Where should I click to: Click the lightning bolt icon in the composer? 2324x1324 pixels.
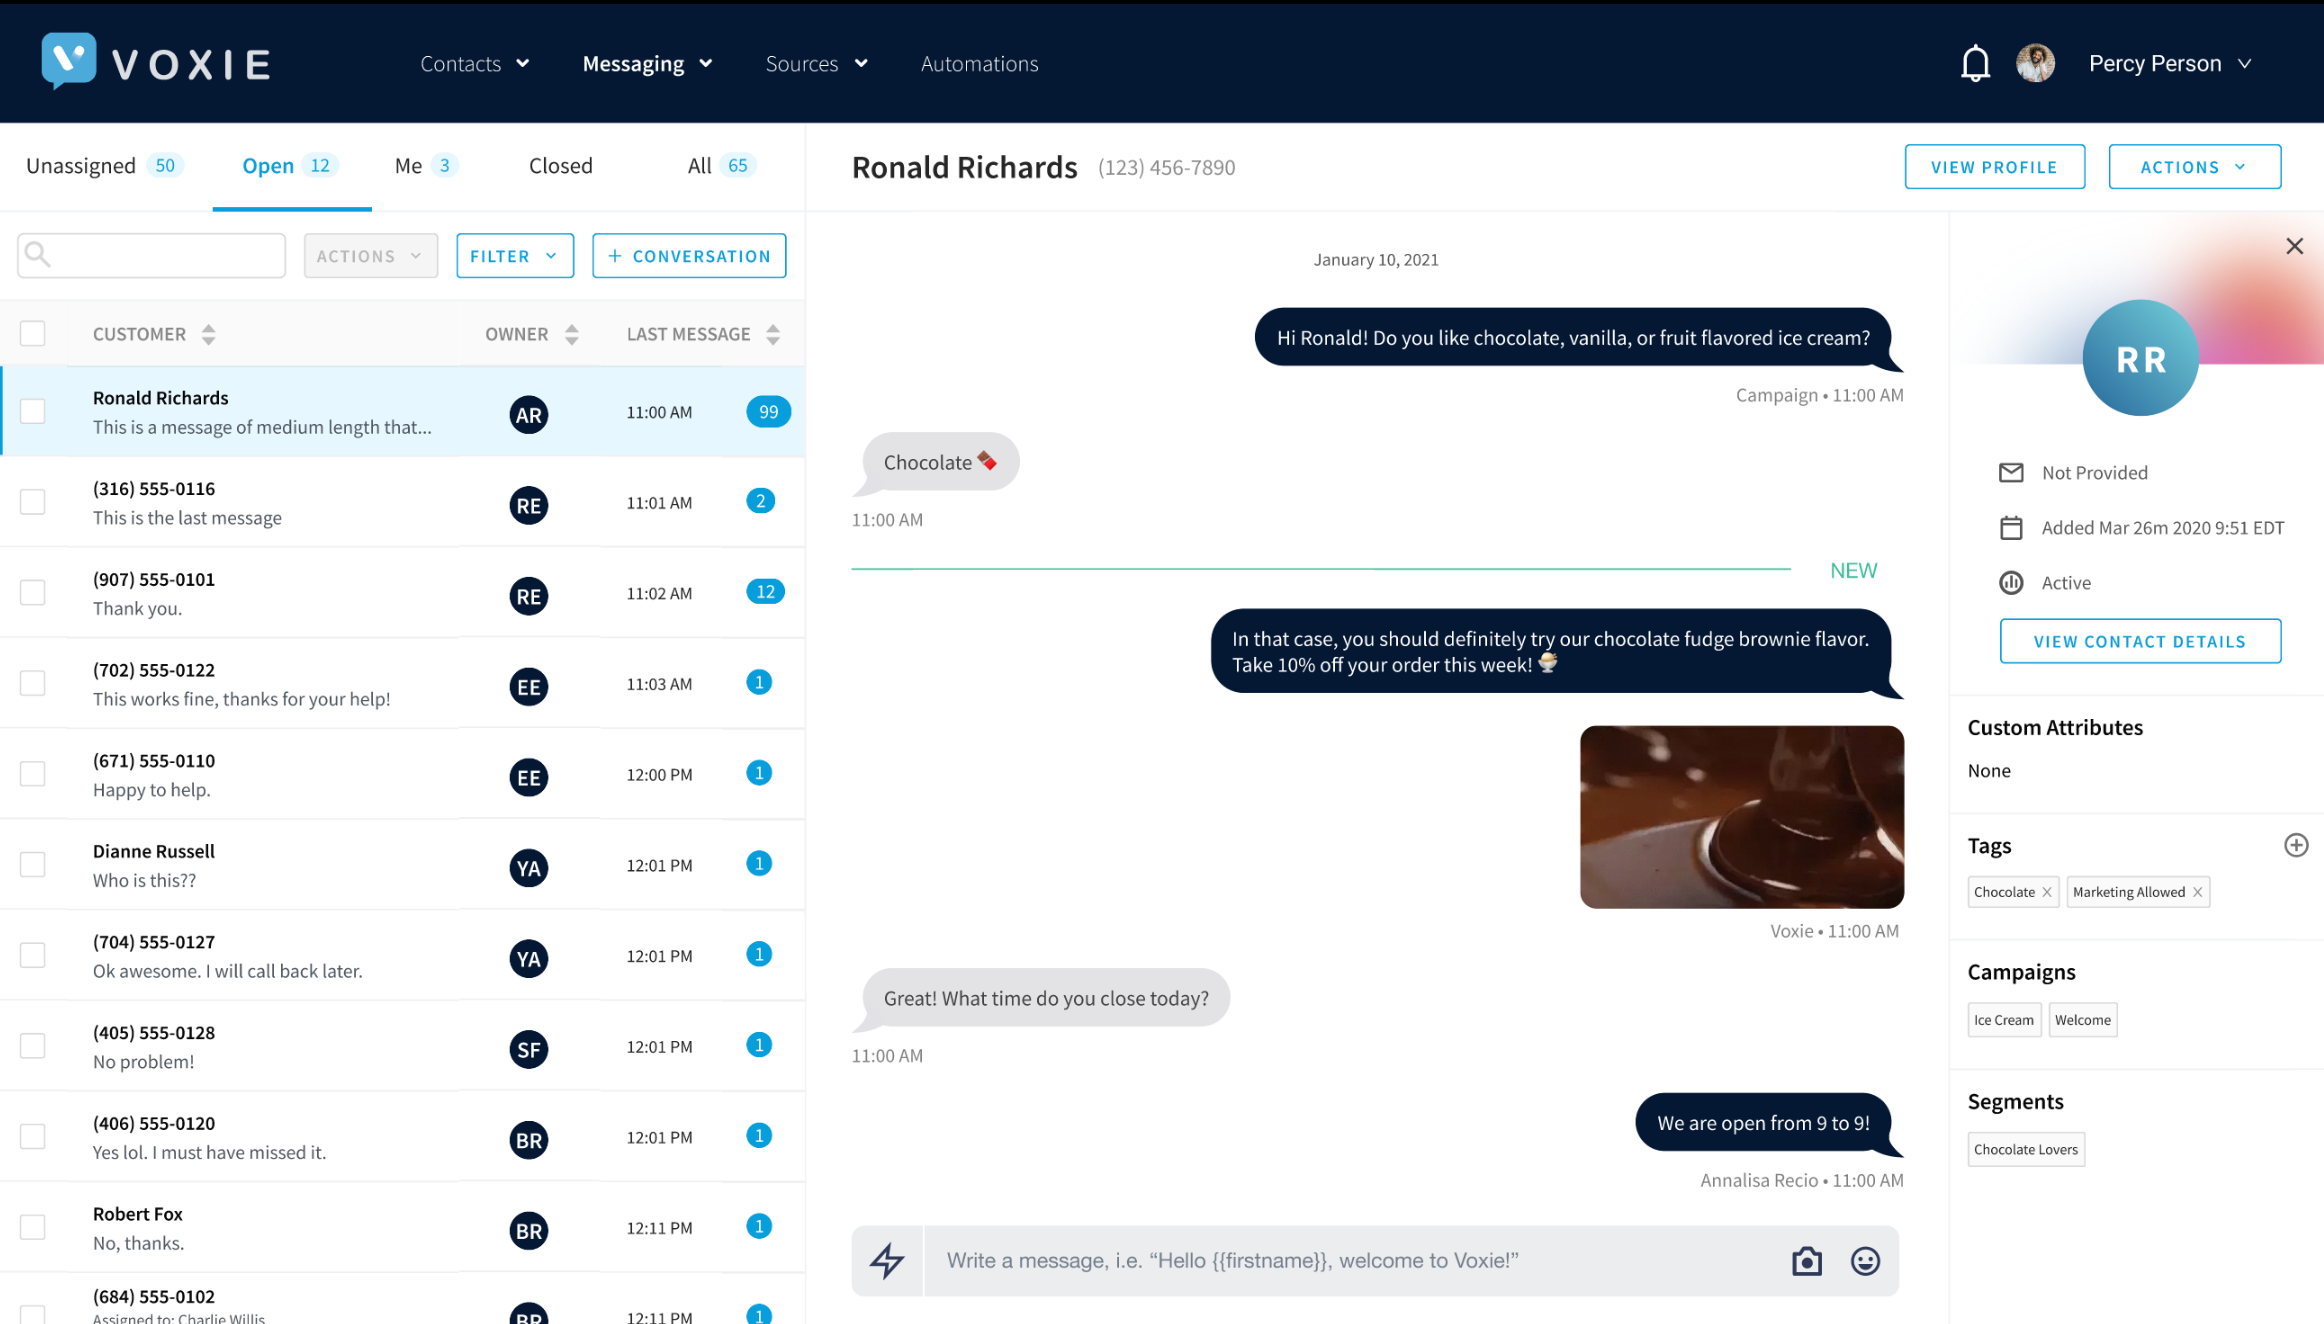click(x=886, y=1260)
